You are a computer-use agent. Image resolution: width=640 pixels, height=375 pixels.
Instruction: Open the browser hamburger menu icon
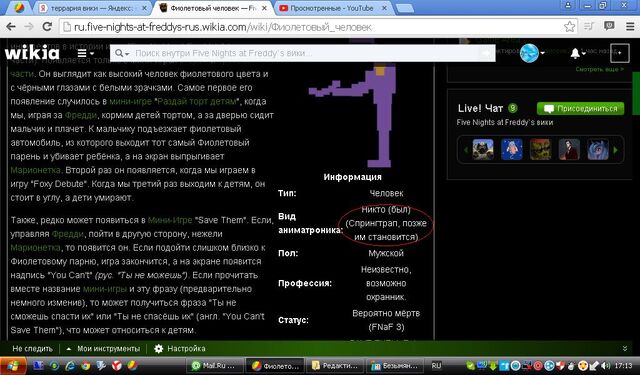click(x=630, y=27)
